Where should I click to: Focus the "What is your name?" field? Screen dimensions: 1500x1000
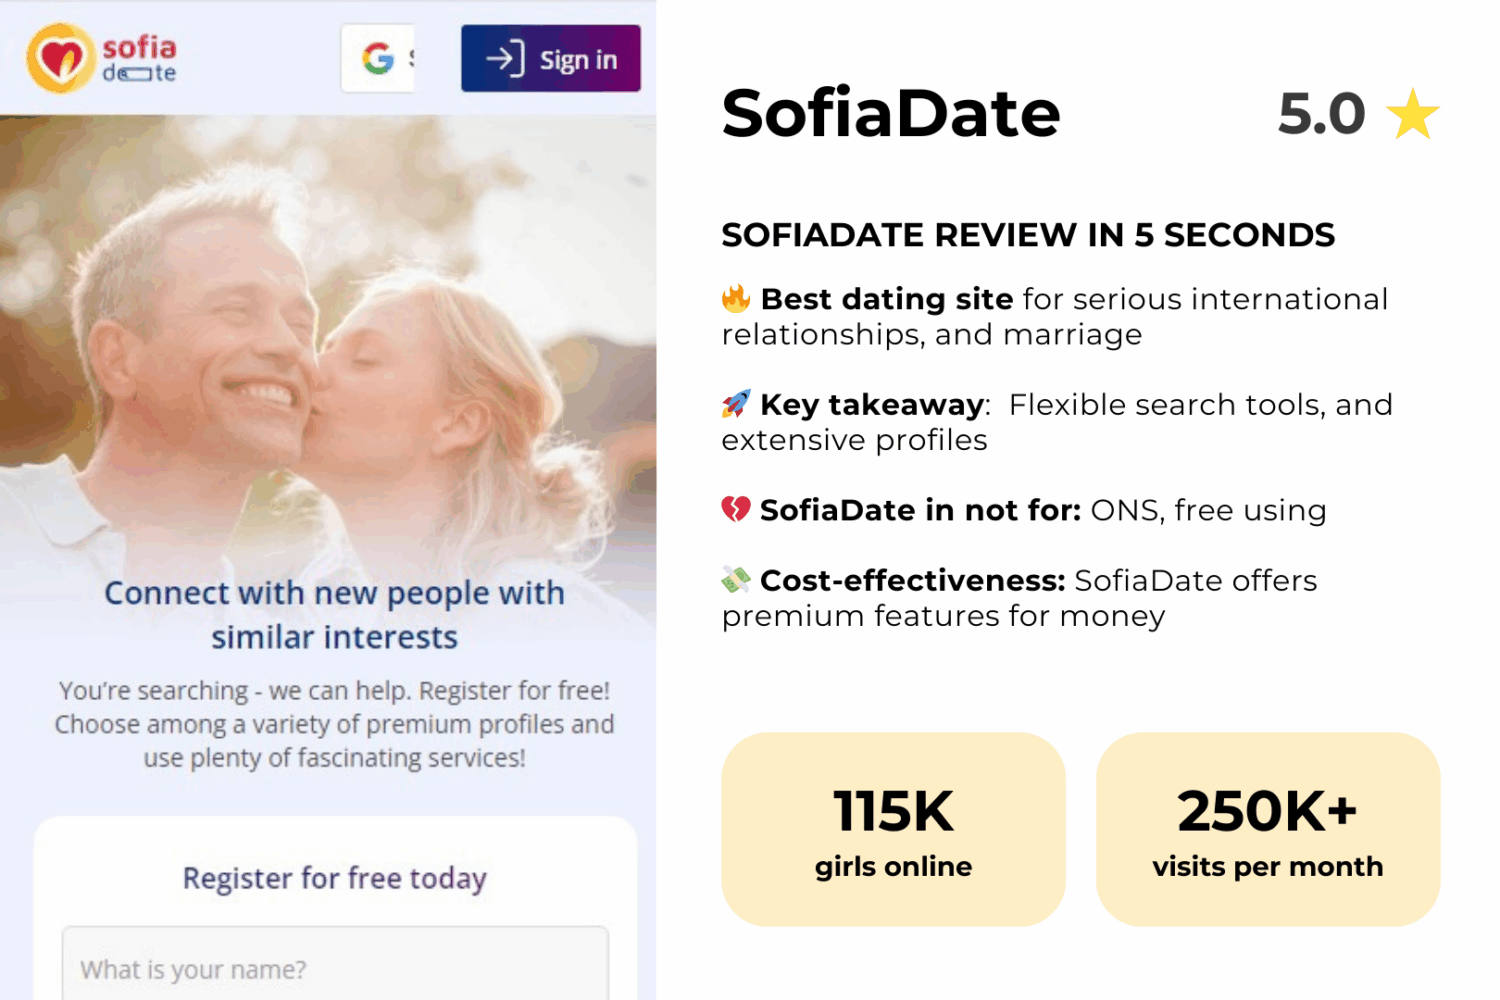pos(335,968)
